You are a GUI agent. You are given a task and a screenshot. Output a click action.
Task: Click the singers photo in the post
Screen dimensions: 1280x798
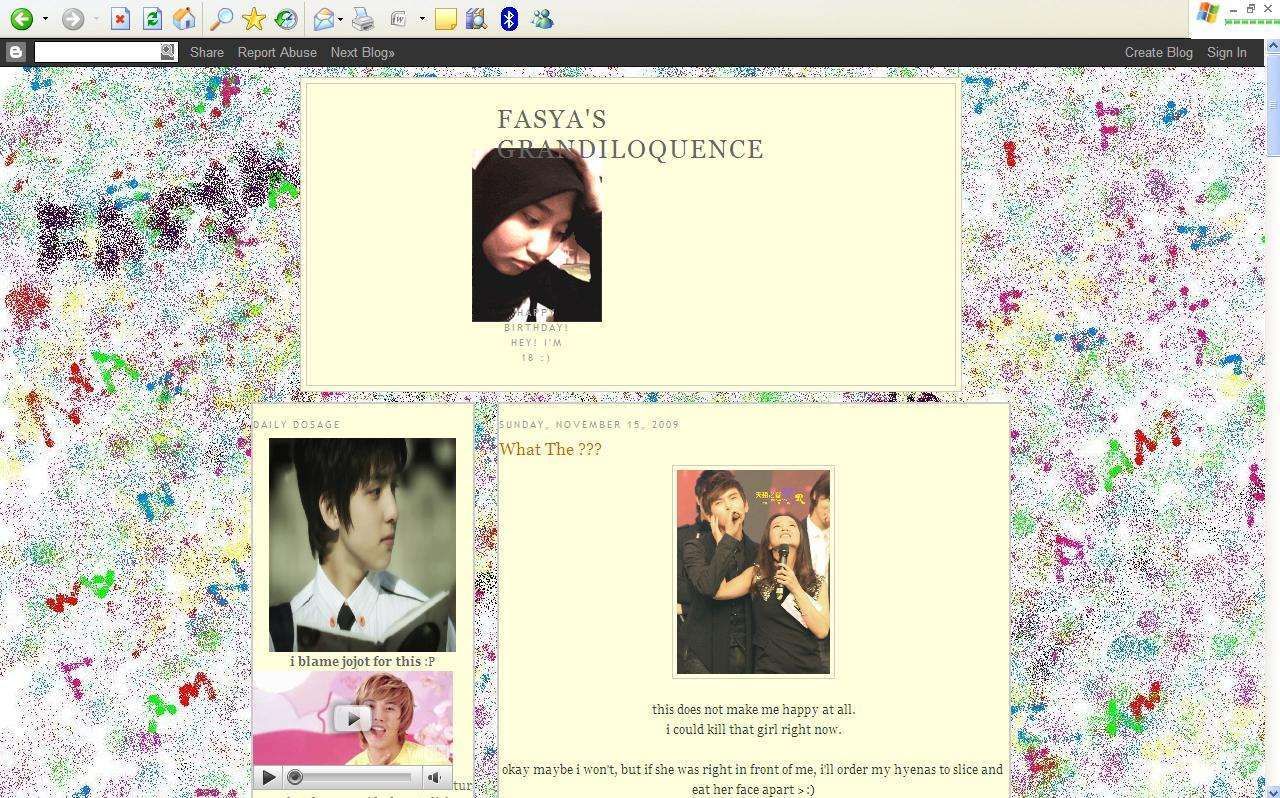753,572
